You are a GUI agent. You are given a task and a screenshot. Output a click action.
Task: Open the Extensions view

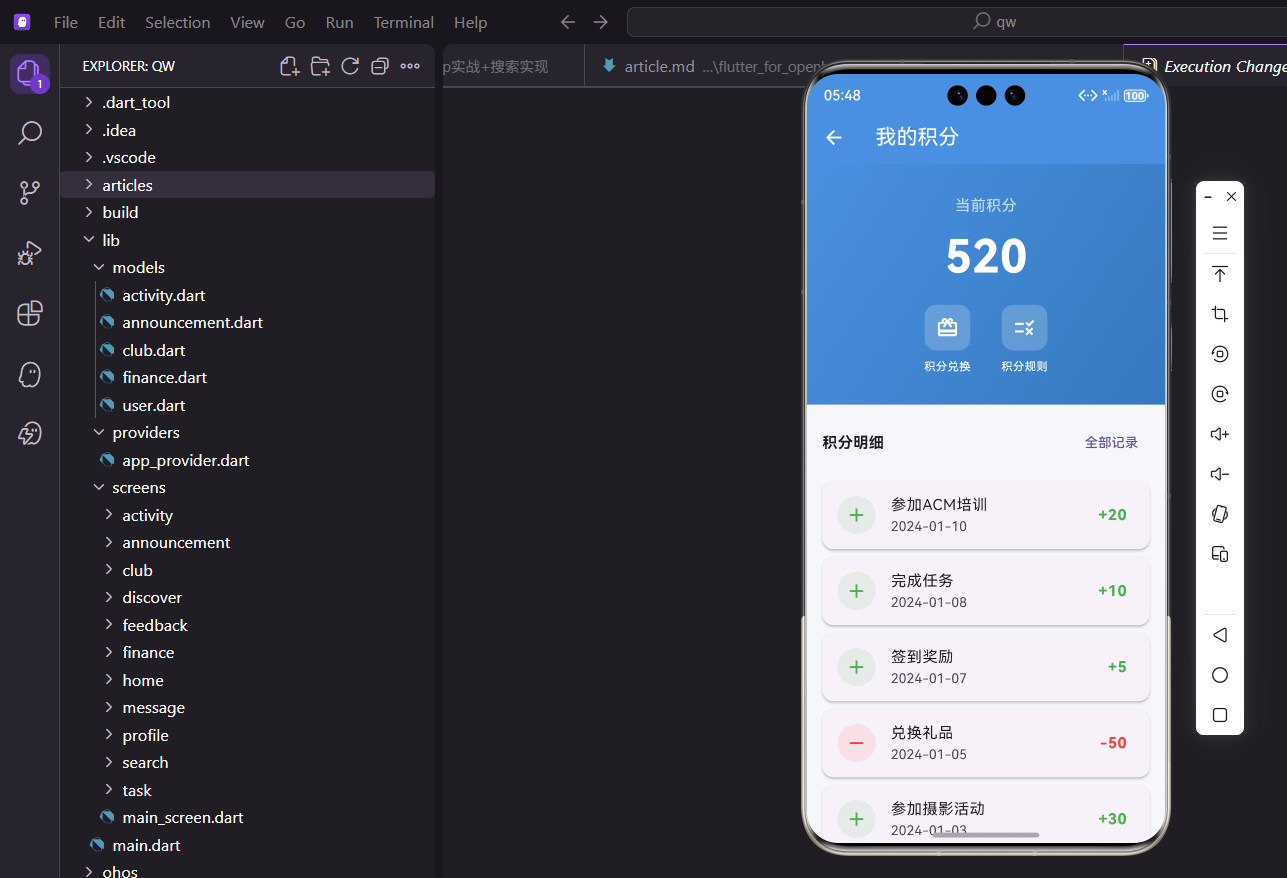tap(30, 313)
